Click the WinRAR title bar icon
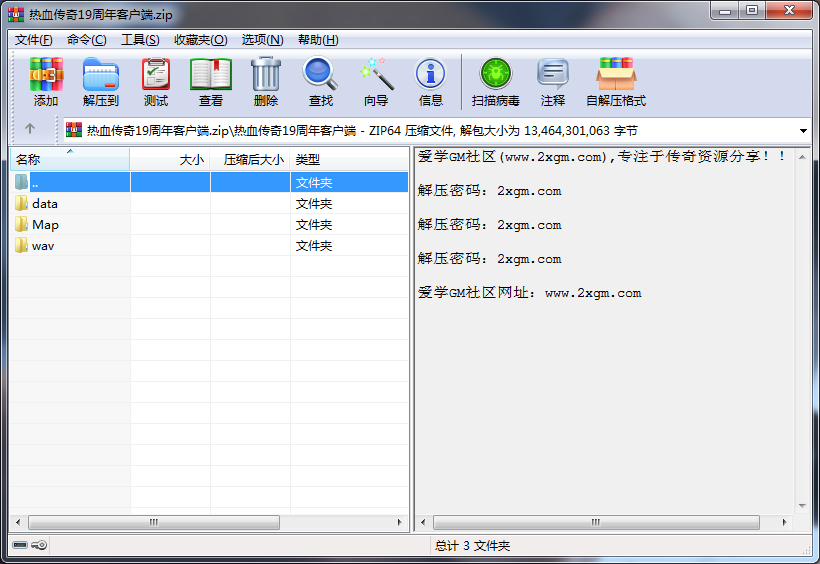The height and width of the screenshot is (564, 820). pos(16,14)
